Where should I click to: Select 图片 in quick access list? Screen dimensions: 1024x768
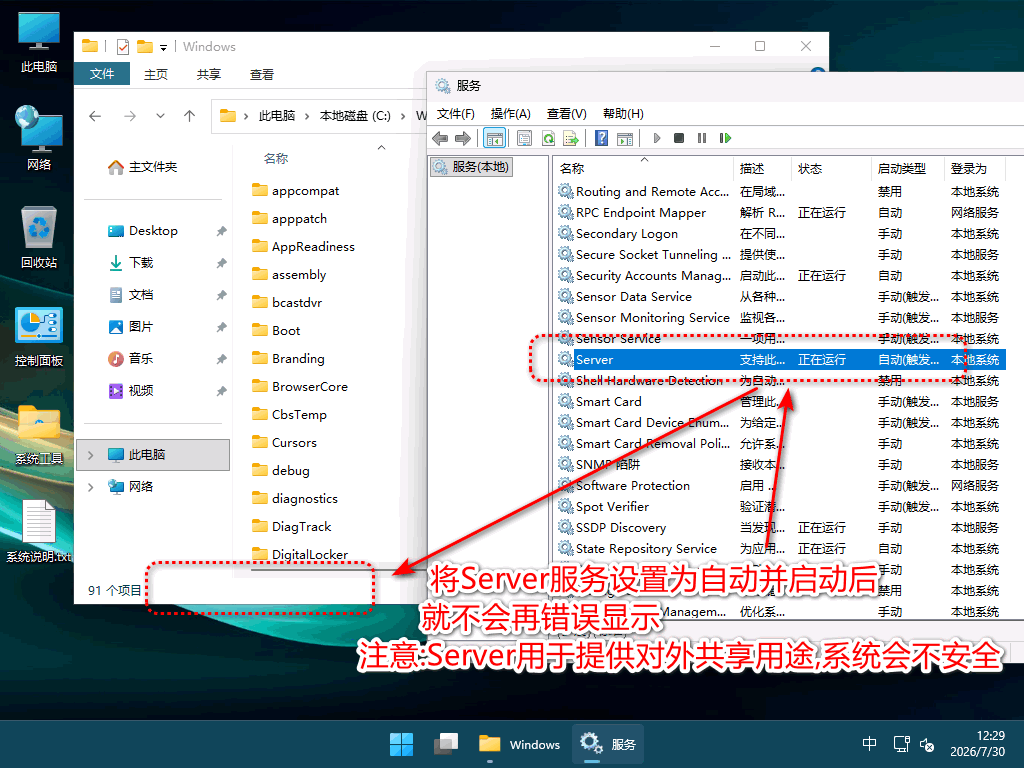tap(131, 327)
